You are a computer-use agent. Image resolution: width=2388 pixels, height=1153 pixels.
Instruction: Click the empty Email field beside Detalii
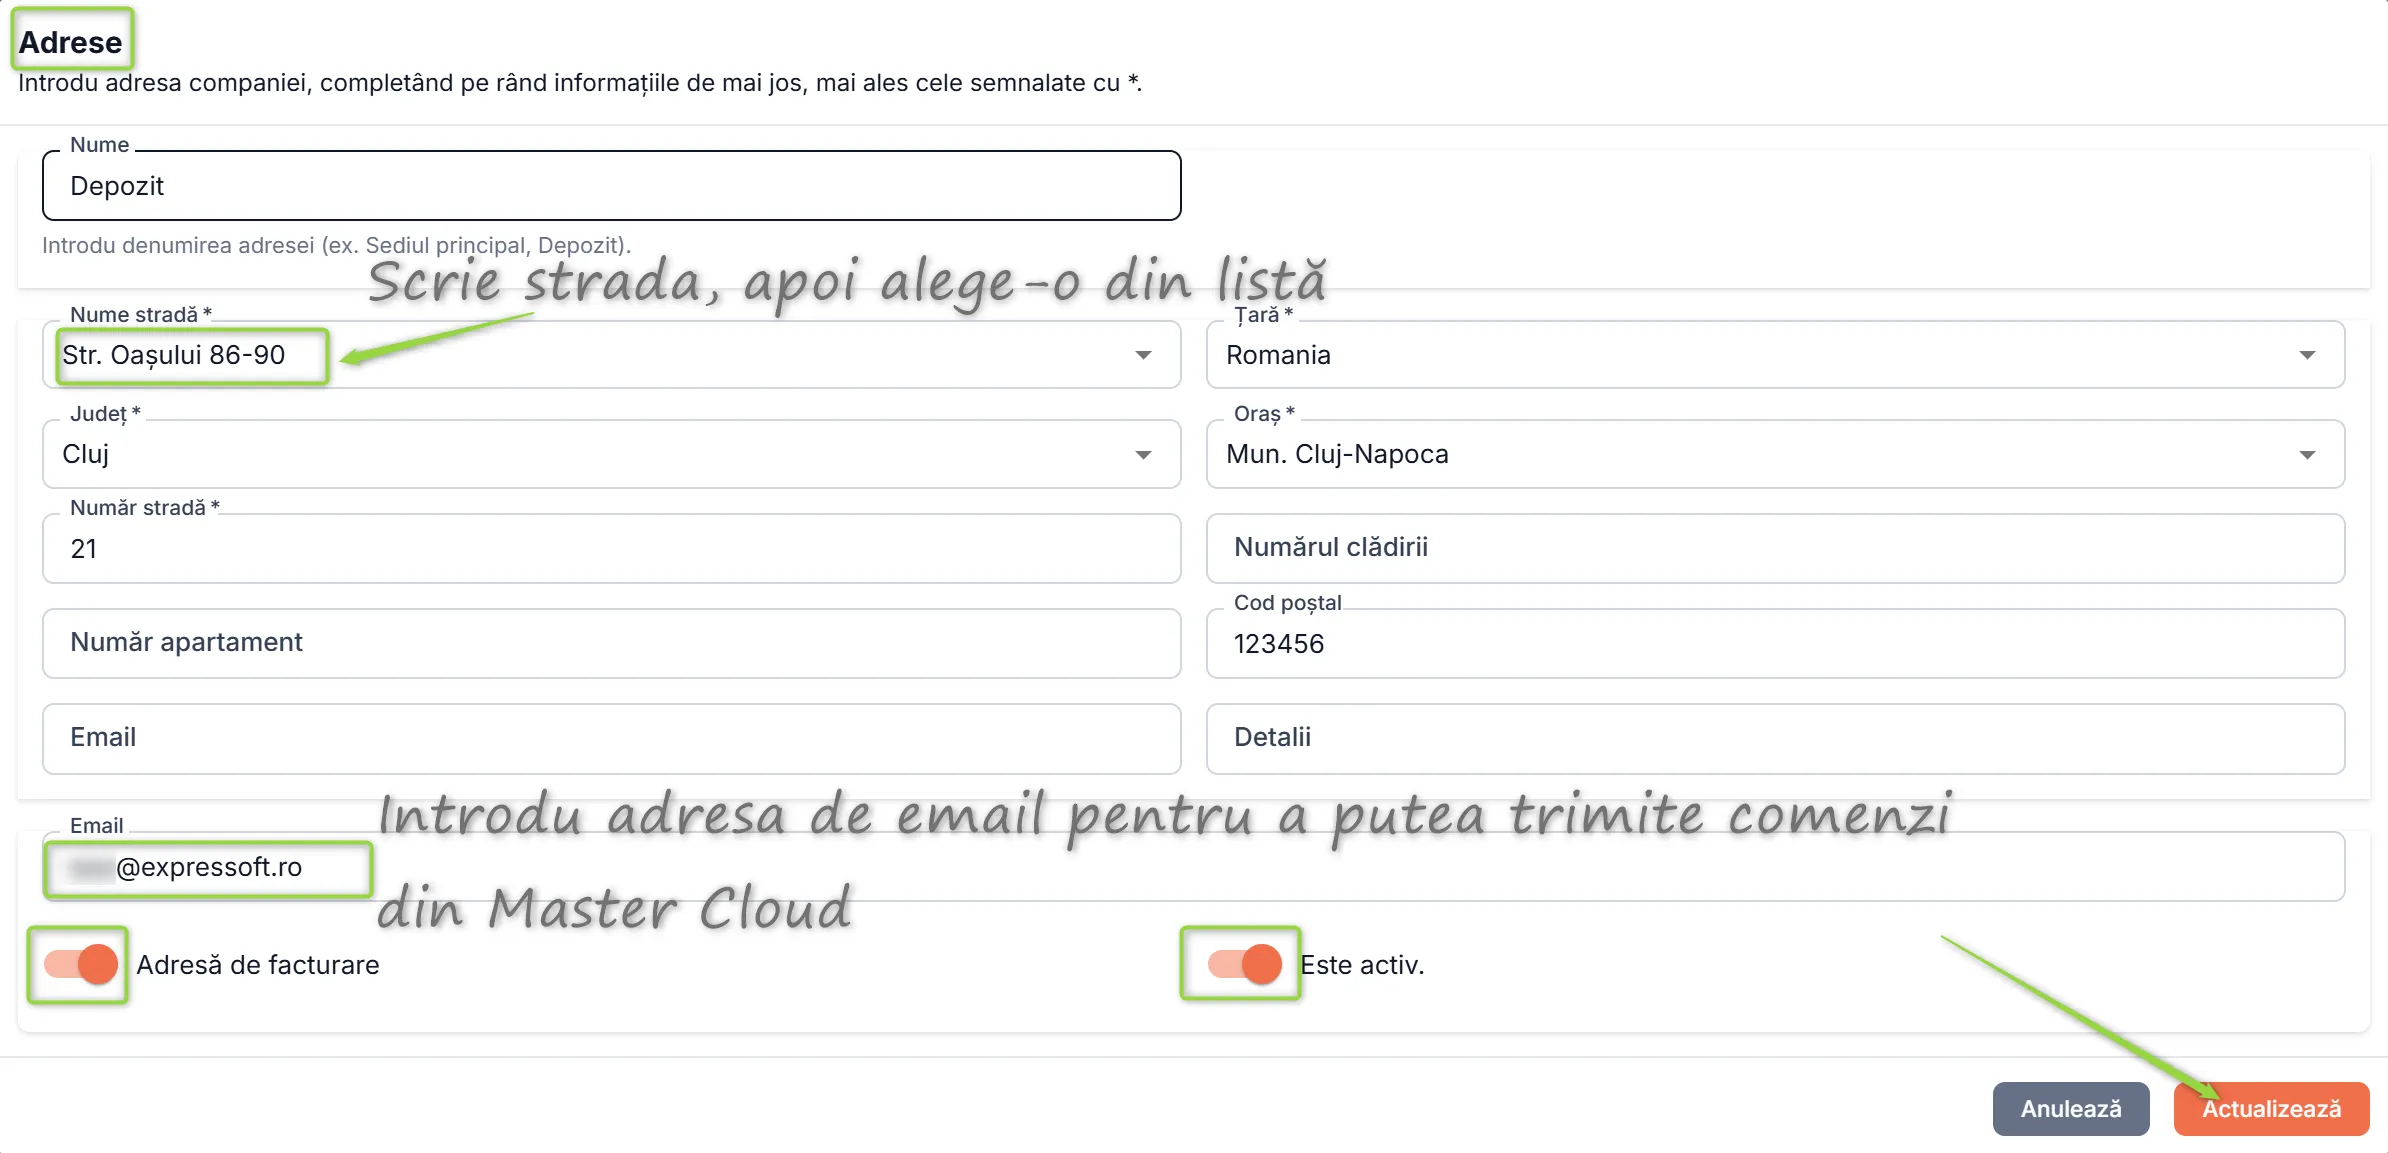612,738
